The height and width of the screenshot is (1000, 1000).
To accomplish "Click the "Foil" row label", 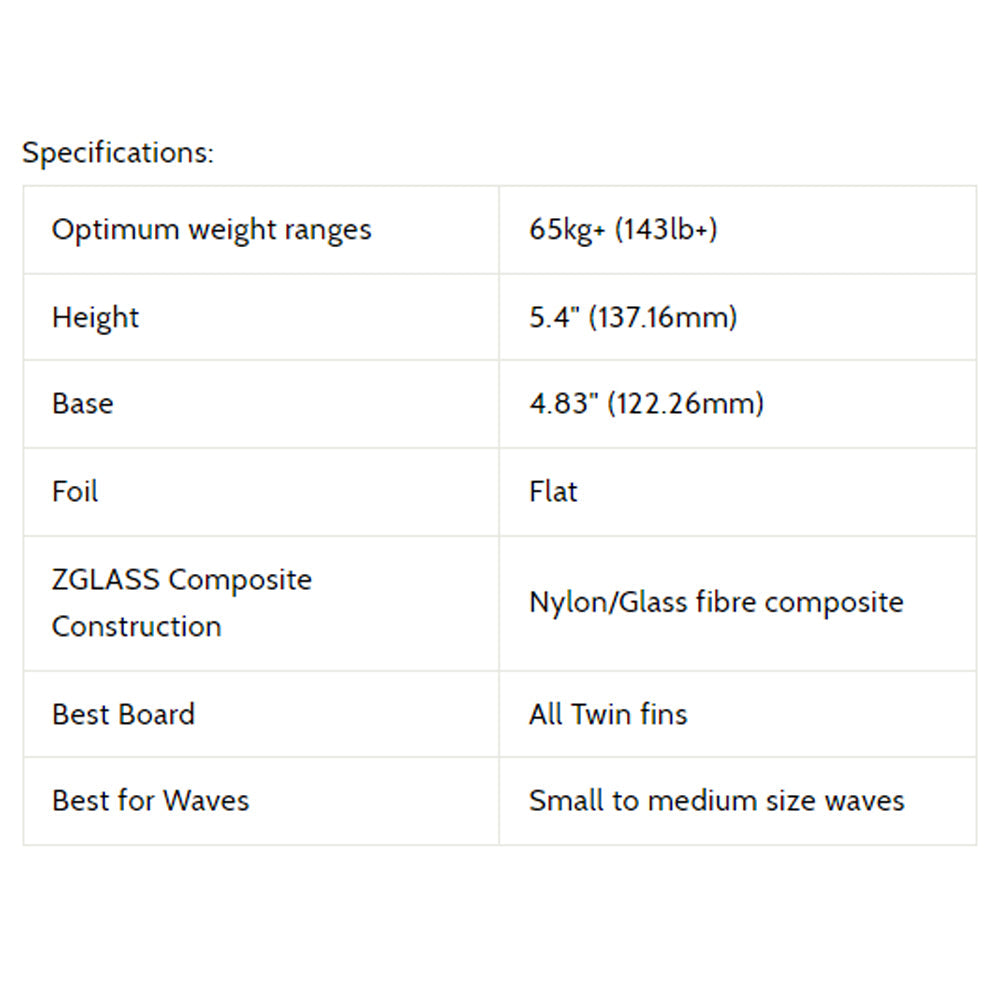I will coord(75,492).
